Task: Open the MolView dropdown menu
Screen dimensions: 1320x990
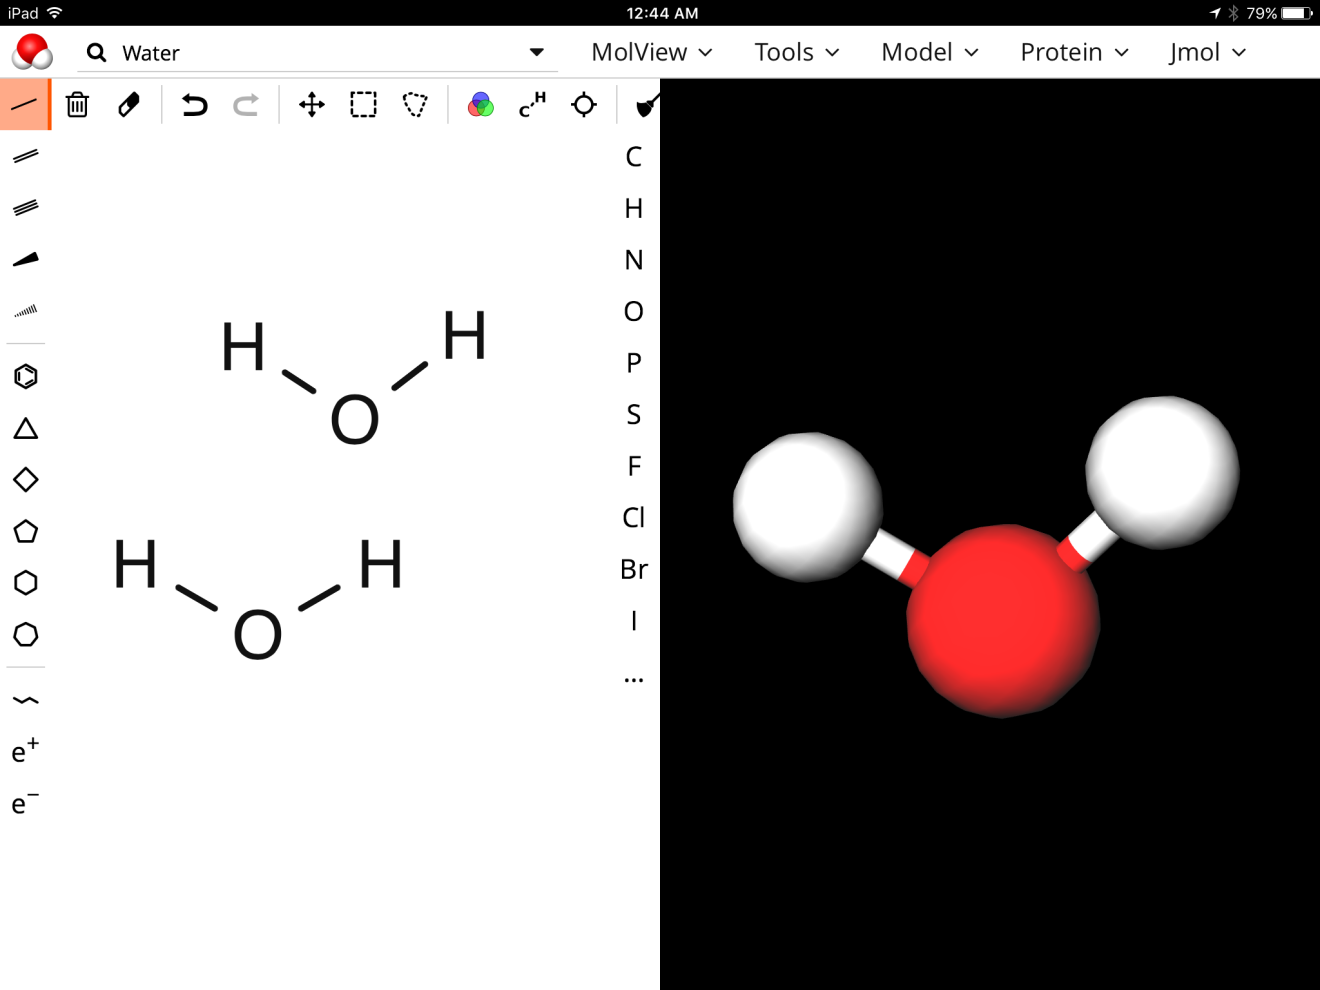Action: (x=651, y=52)
